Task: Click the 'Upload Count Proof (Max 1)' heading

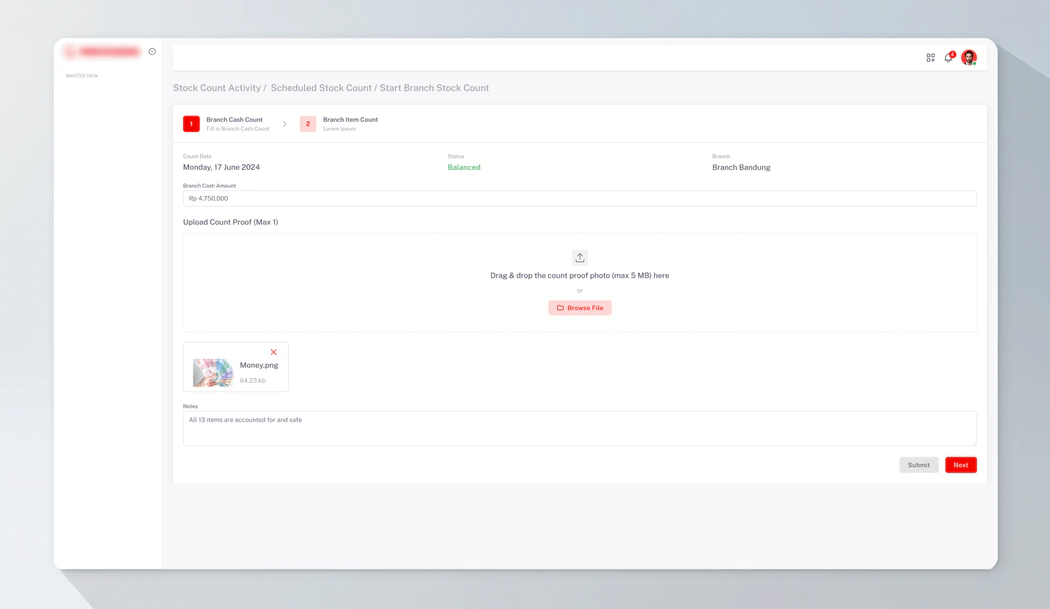Action: coord(230,222)
